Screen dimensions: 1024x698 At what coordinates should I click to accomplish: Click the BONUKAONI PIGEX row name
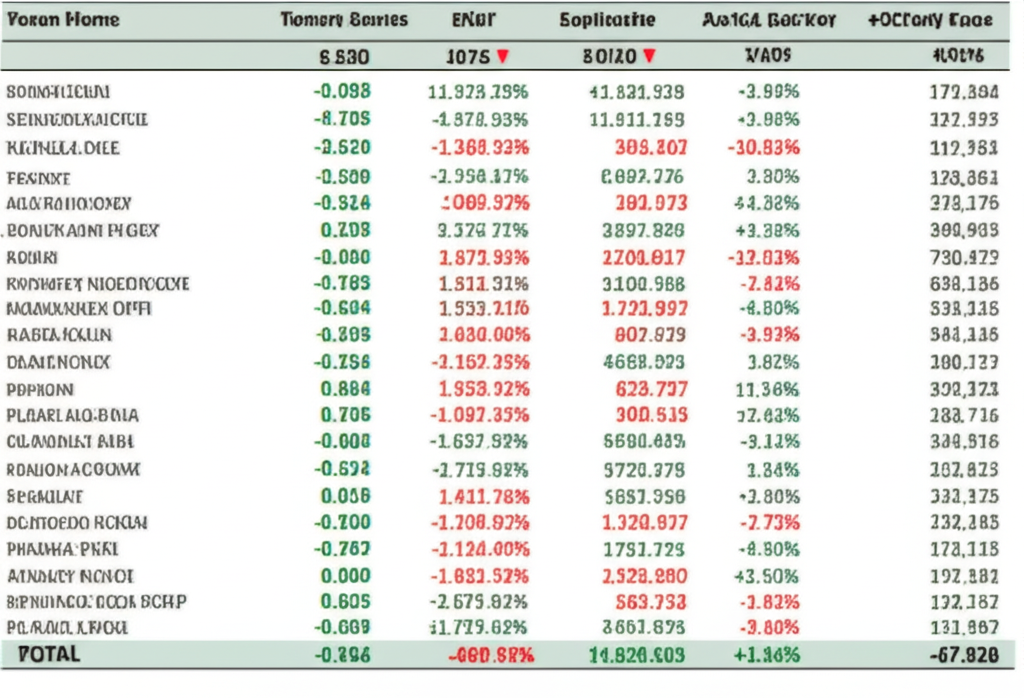point(83,231)
